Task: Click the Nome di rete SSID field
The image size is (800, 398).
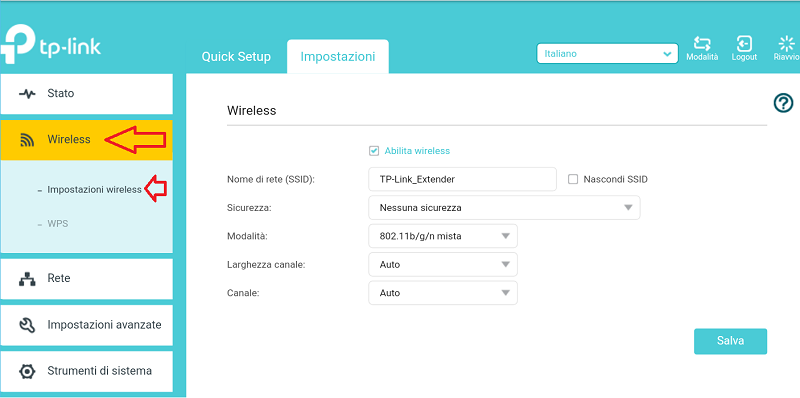Action: 462,179
